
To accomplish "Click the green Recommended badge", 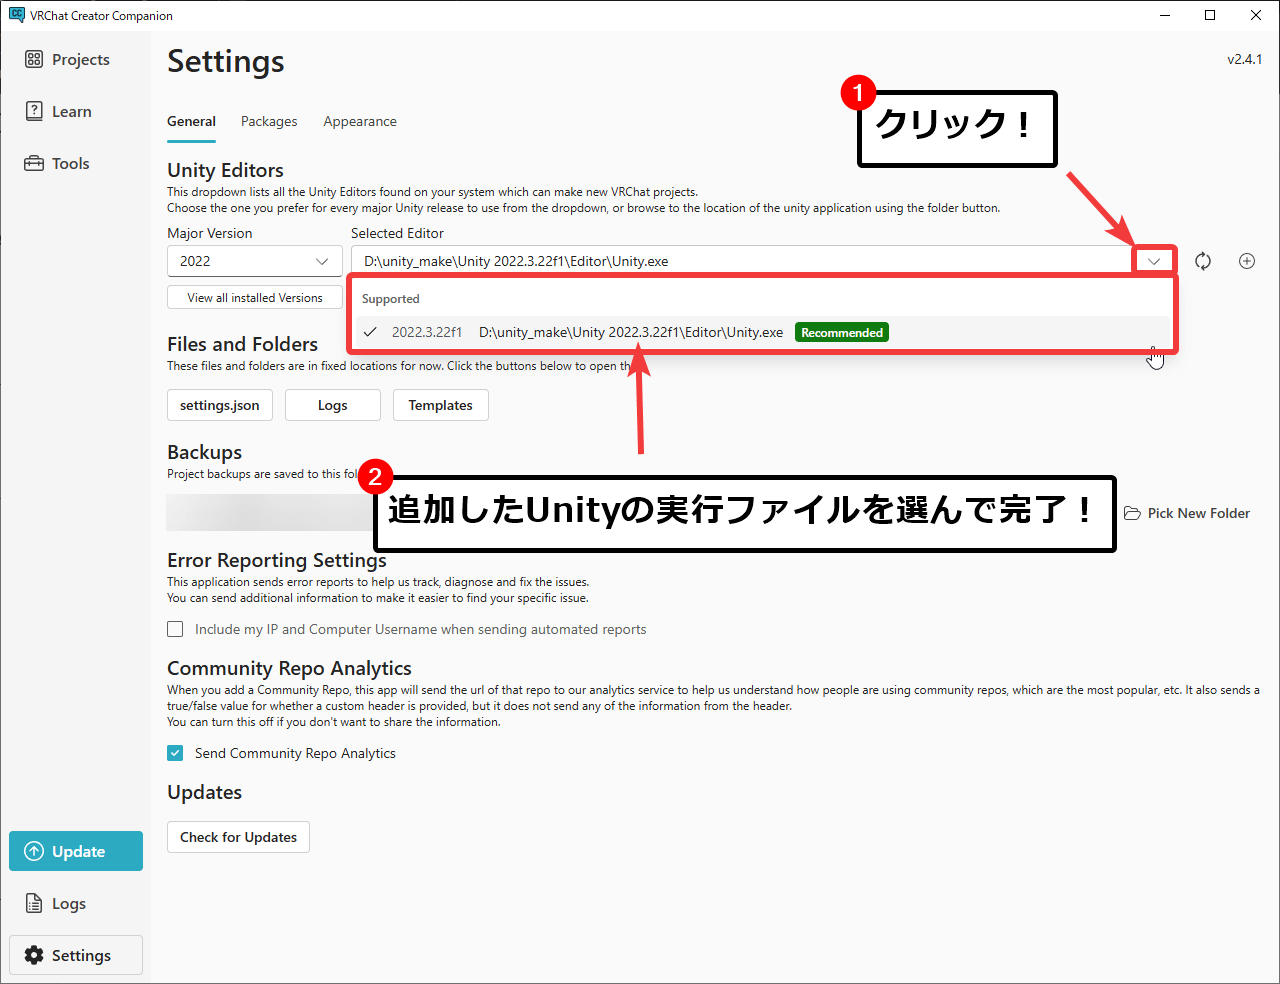I will tap(842, 332).
